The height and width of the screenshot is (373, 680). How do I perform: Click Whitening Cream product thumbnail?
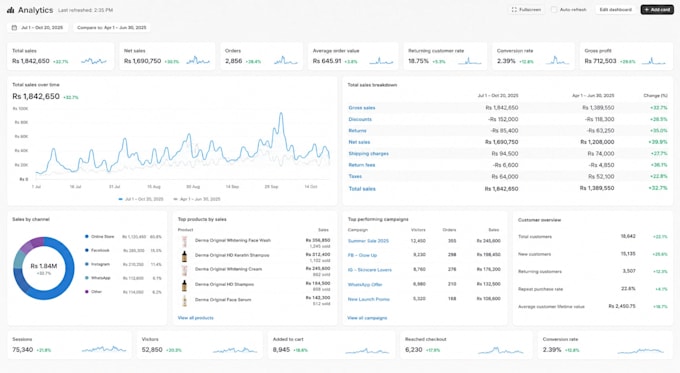coord(184,270)
